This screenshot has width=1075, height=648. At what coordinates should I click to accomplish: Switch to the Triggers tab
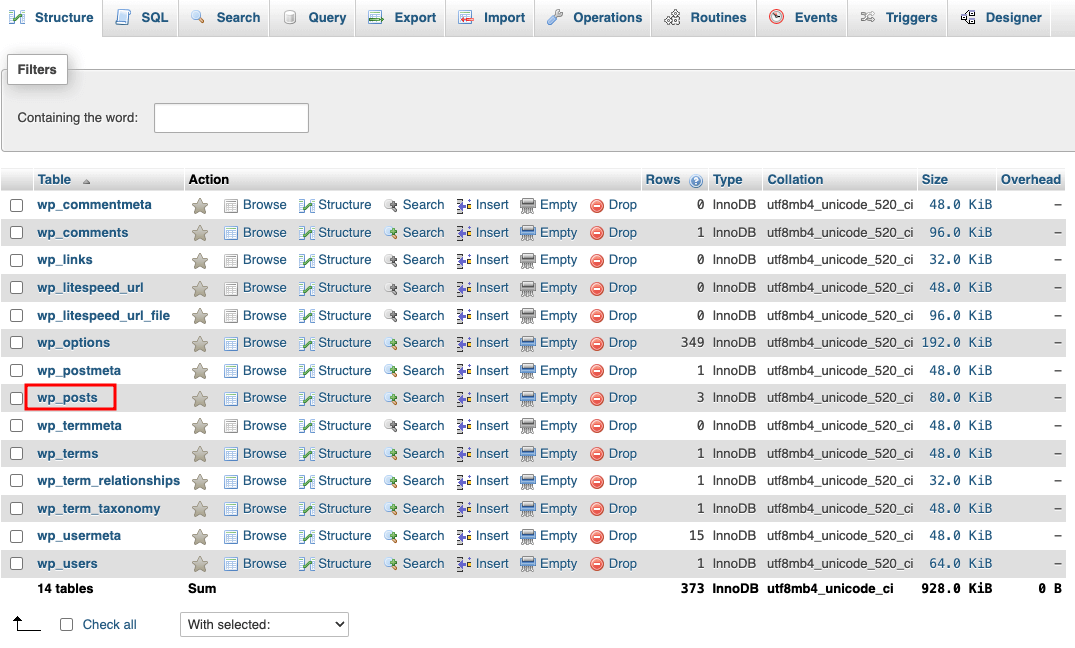pyautogui.click(x=897, y=17)
